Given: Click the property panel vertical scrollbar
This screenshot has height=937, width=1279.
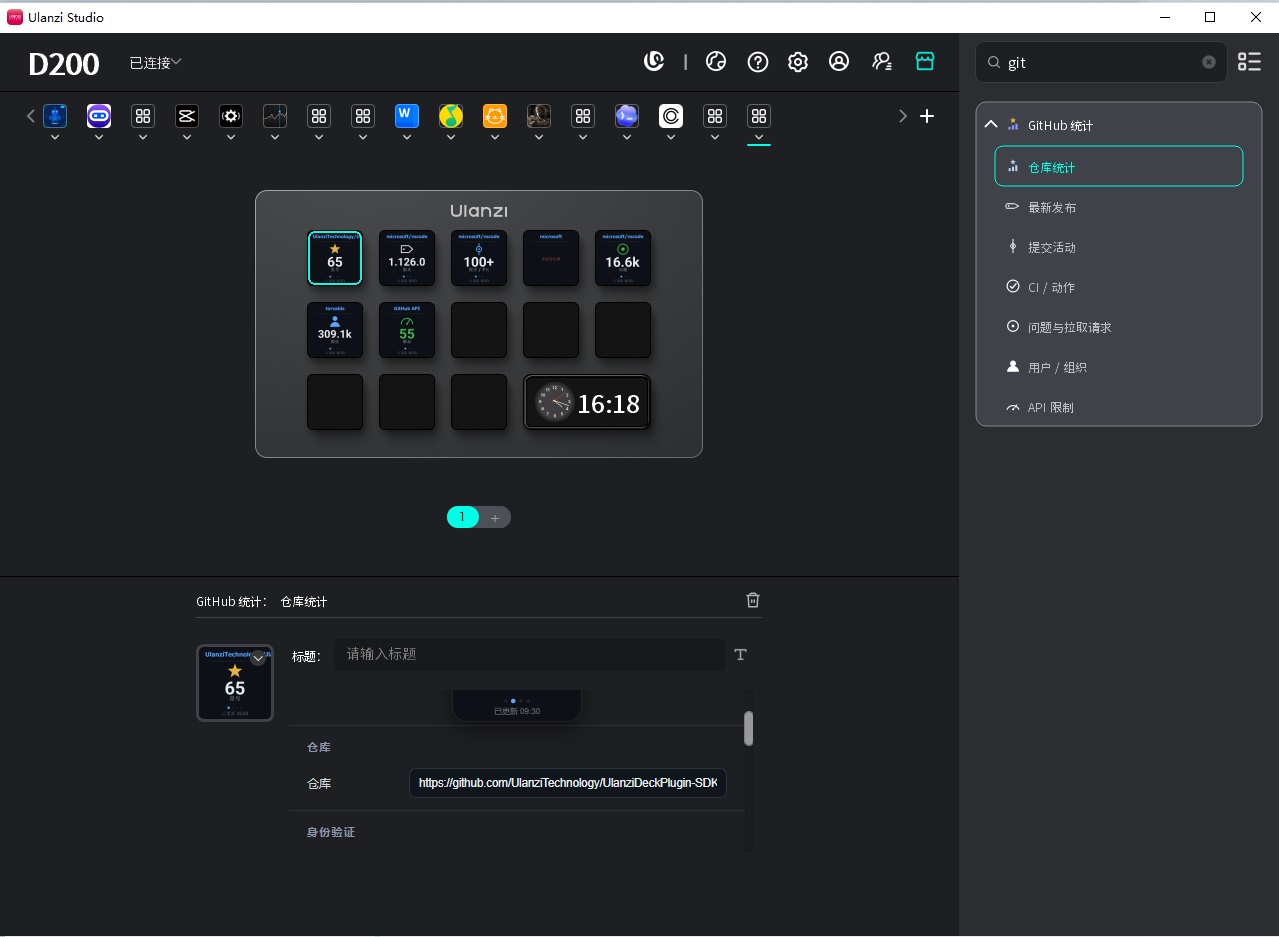Looking at the screenshot, I should 749,728.
